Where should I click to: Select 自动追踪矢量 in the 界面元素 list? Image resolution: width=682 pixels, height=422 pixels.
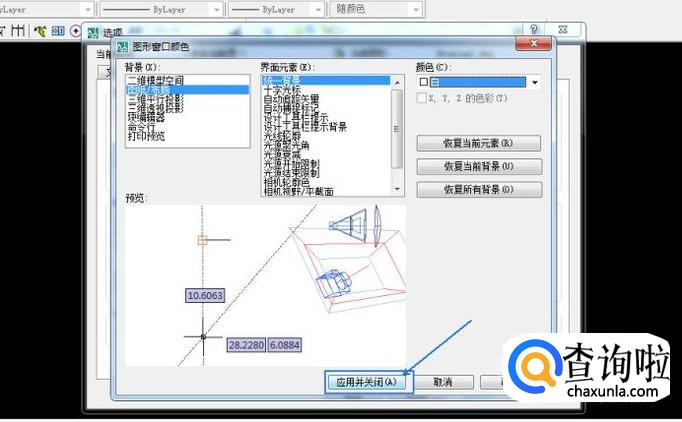click(x=326, y=99)
